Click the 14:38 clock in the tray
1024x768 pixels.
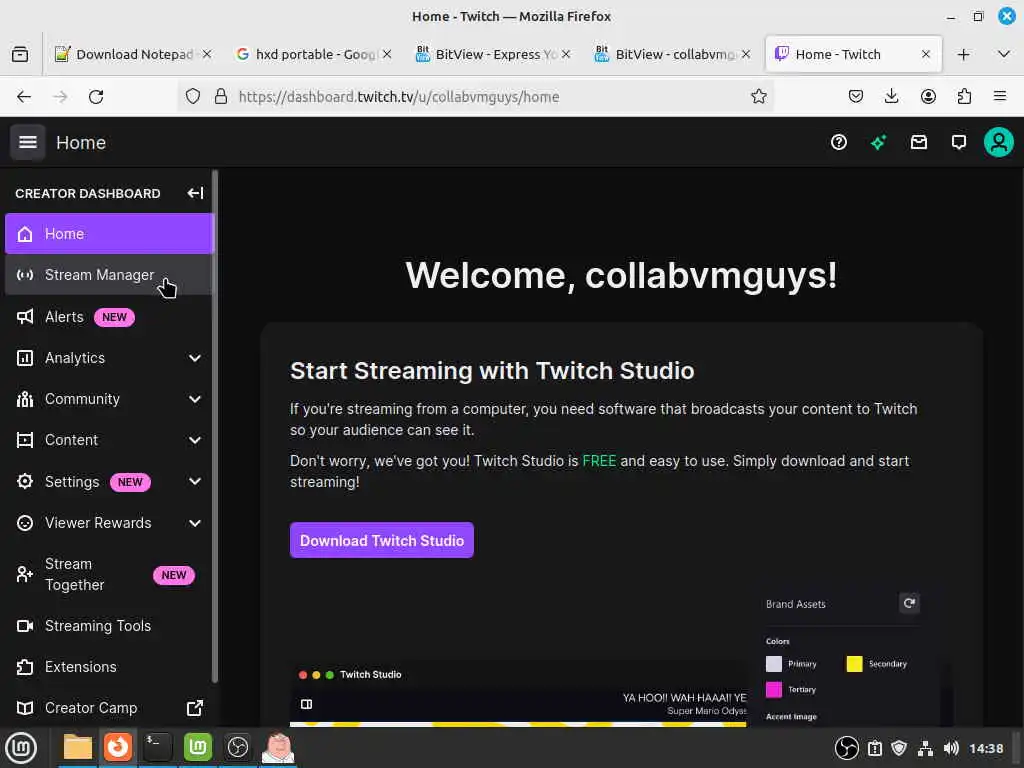(x=985, y=748)
